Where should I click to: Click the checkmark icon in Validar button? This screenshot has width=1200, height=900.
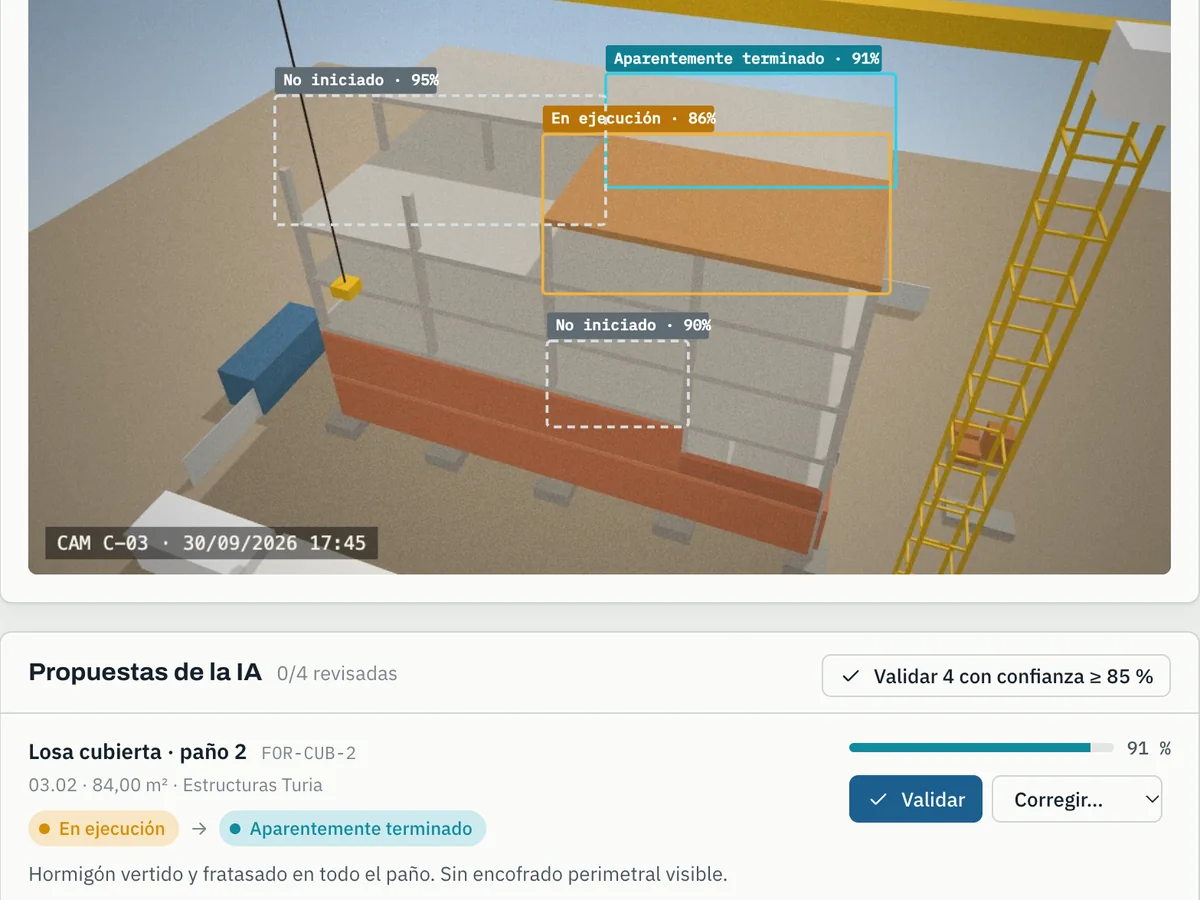click(879, 800)
